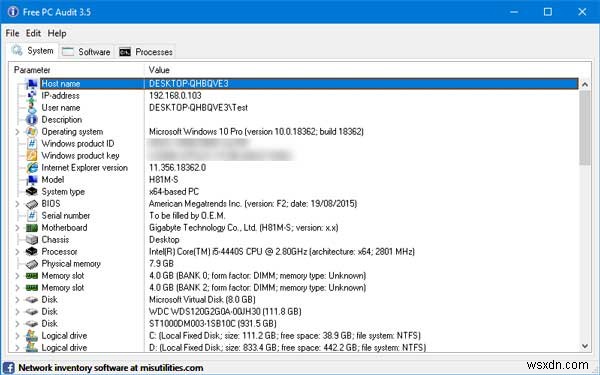Viewport: 600px width, 375px height.
Task: Click the BANK 2 Memory slot icon
Action: pos(32,287)
